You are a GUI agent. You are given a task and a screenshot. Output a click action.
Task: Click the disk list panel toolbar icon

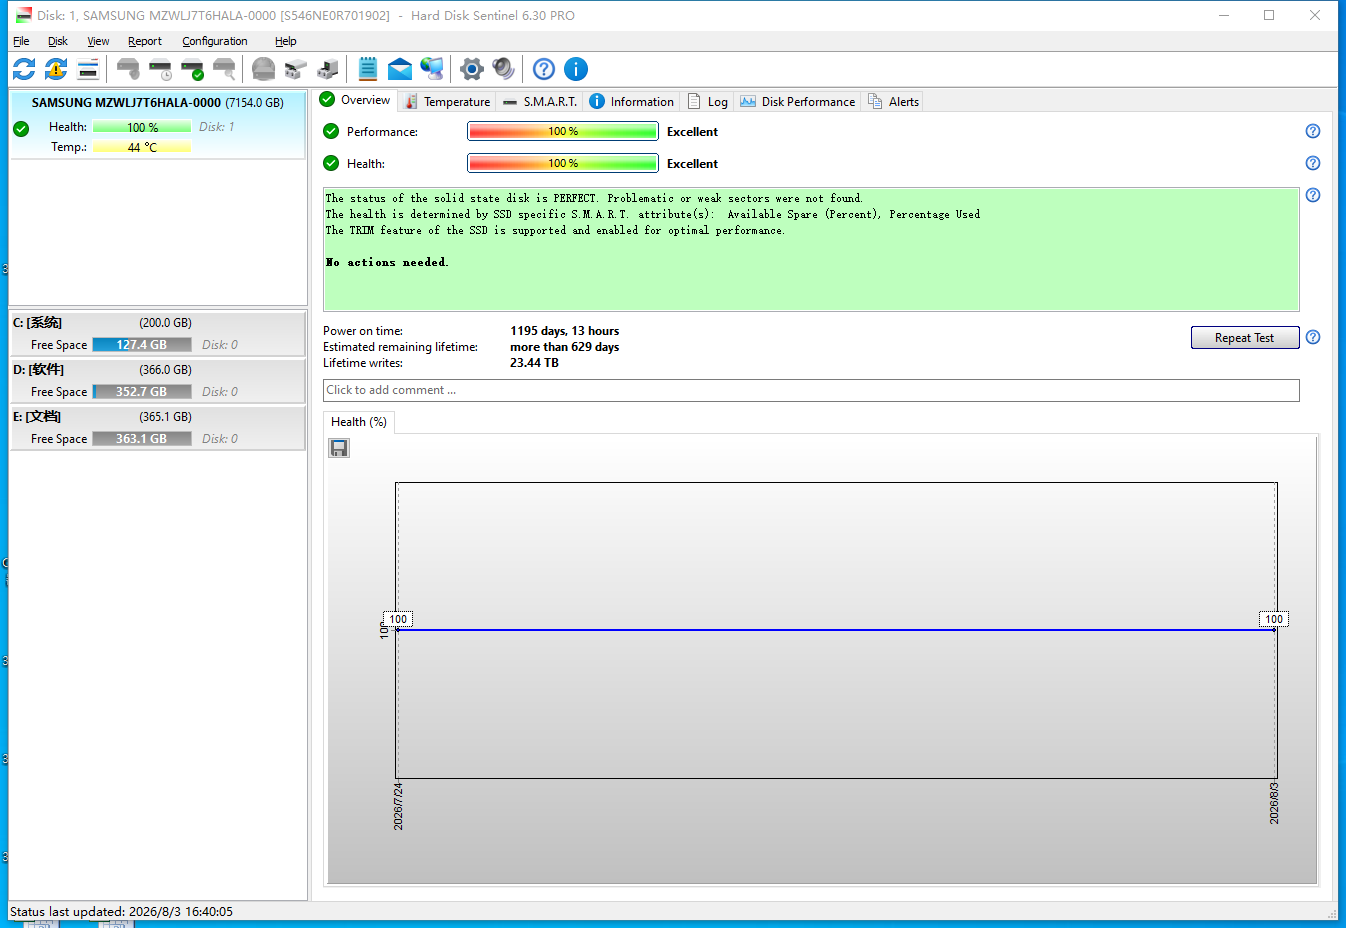(x=88, y=69)
